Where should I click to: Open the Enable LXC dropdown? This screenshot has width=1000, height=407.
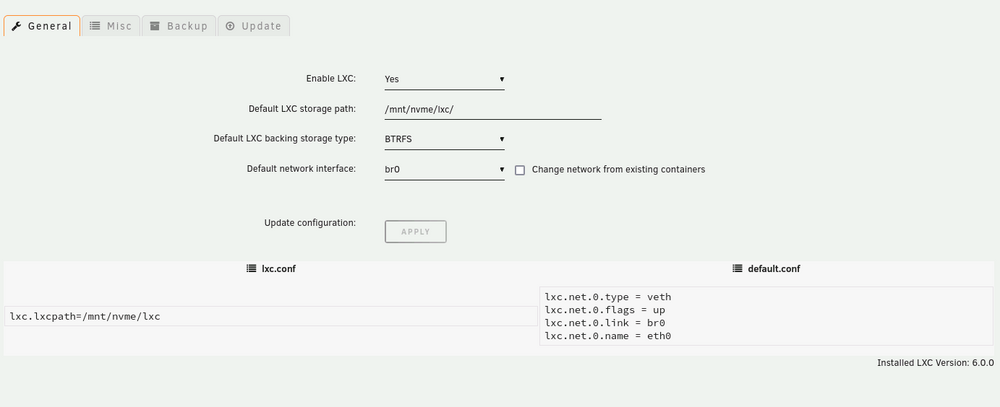[x=445, y=79]
